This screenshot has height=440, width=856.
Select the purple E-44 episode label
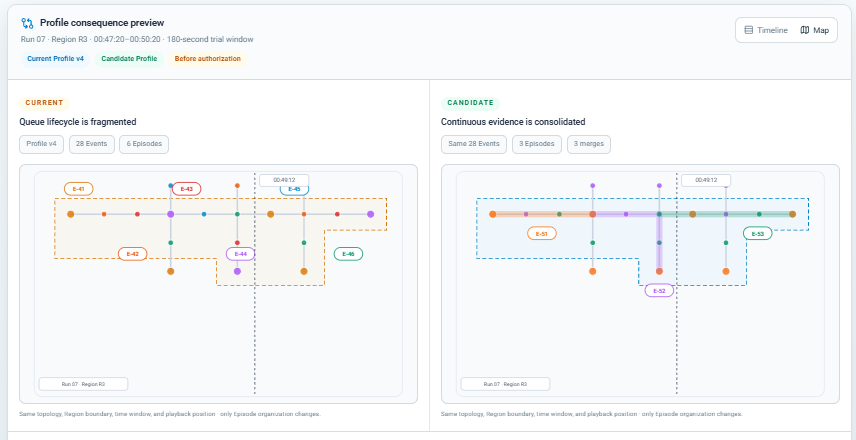[x=241, y=254]
